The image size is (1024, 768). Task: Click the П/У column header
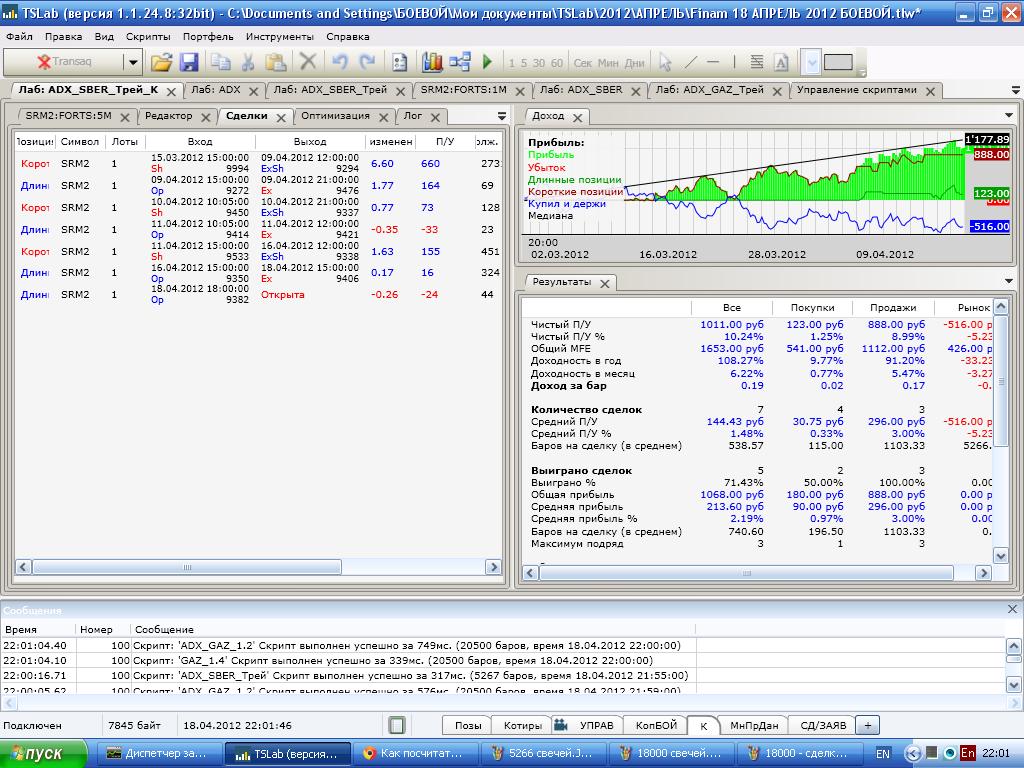pos(444,142)
